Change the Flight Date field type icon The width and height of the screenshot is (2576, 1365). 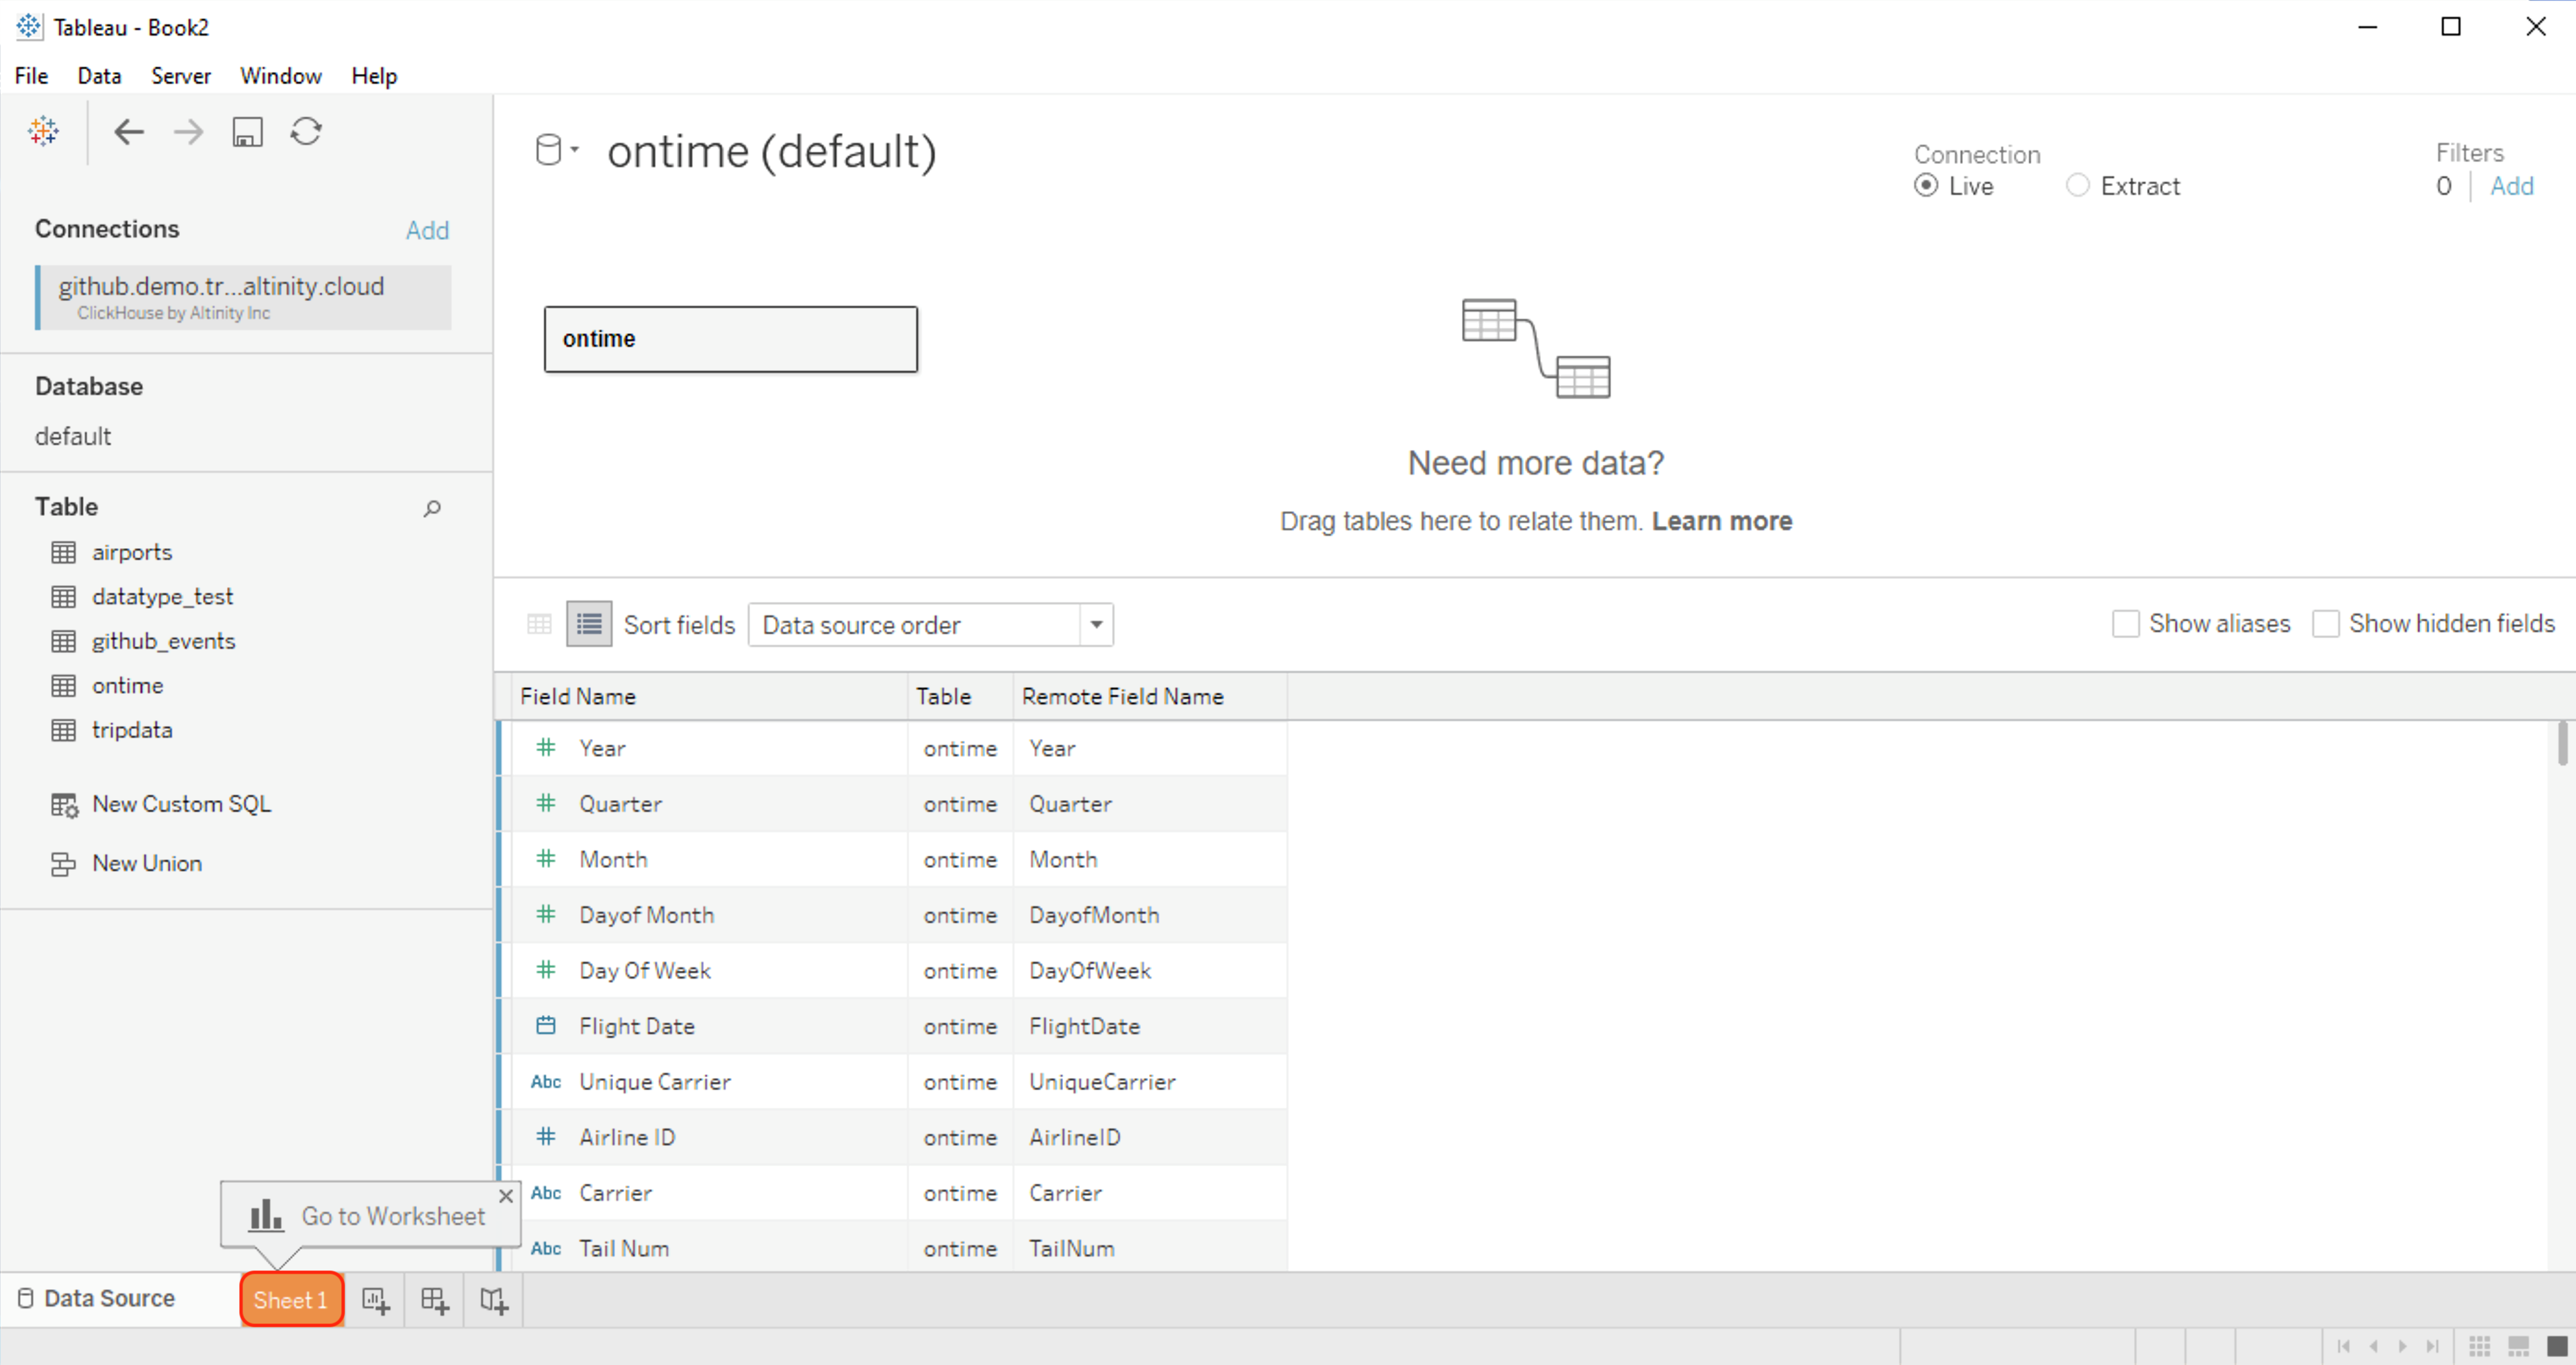coord(546,1025)
